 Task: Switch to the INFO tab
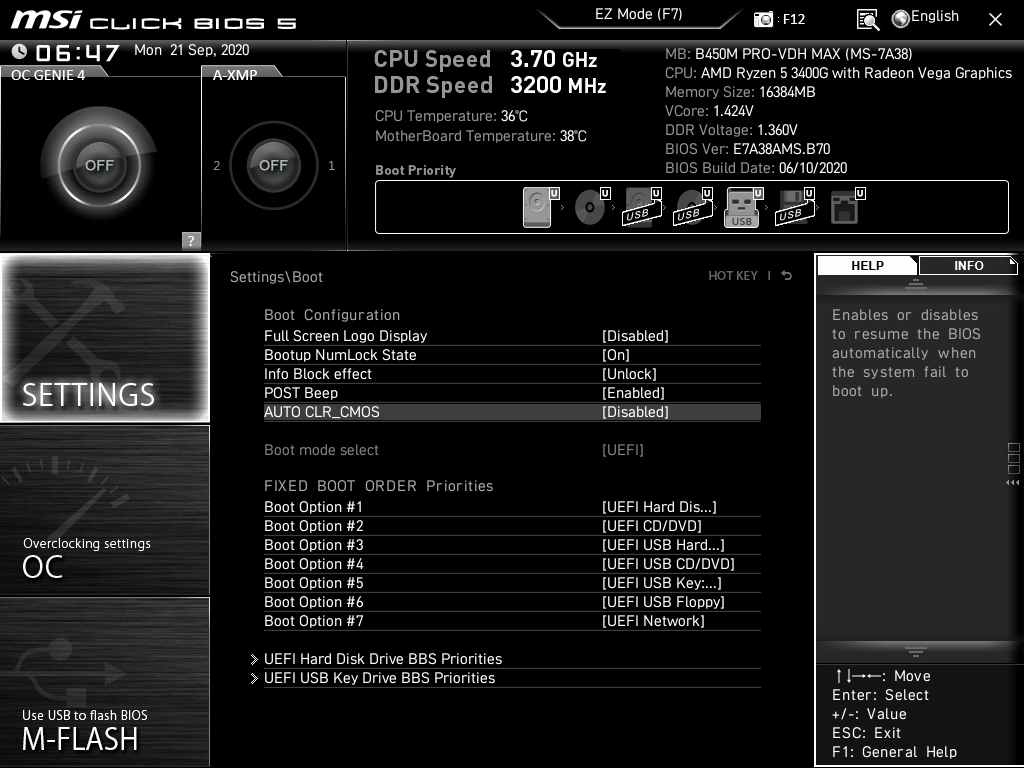968,266
